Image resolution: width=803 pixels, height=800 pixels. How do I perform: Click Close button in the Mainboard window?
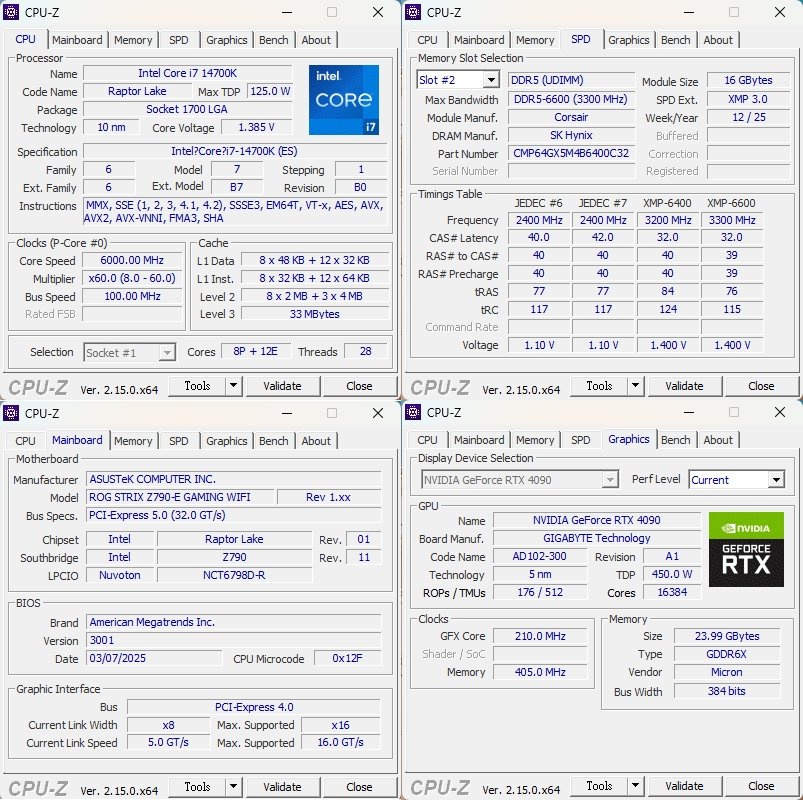pos(359,787)
